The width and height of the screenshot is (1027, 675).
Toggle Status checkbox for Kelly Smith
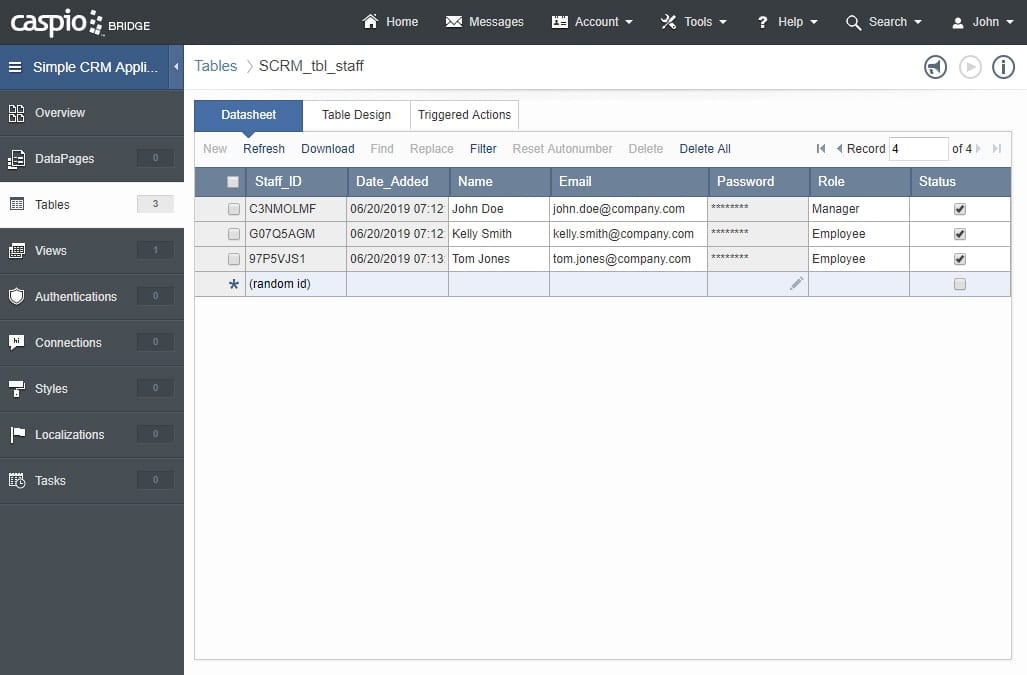960,234
